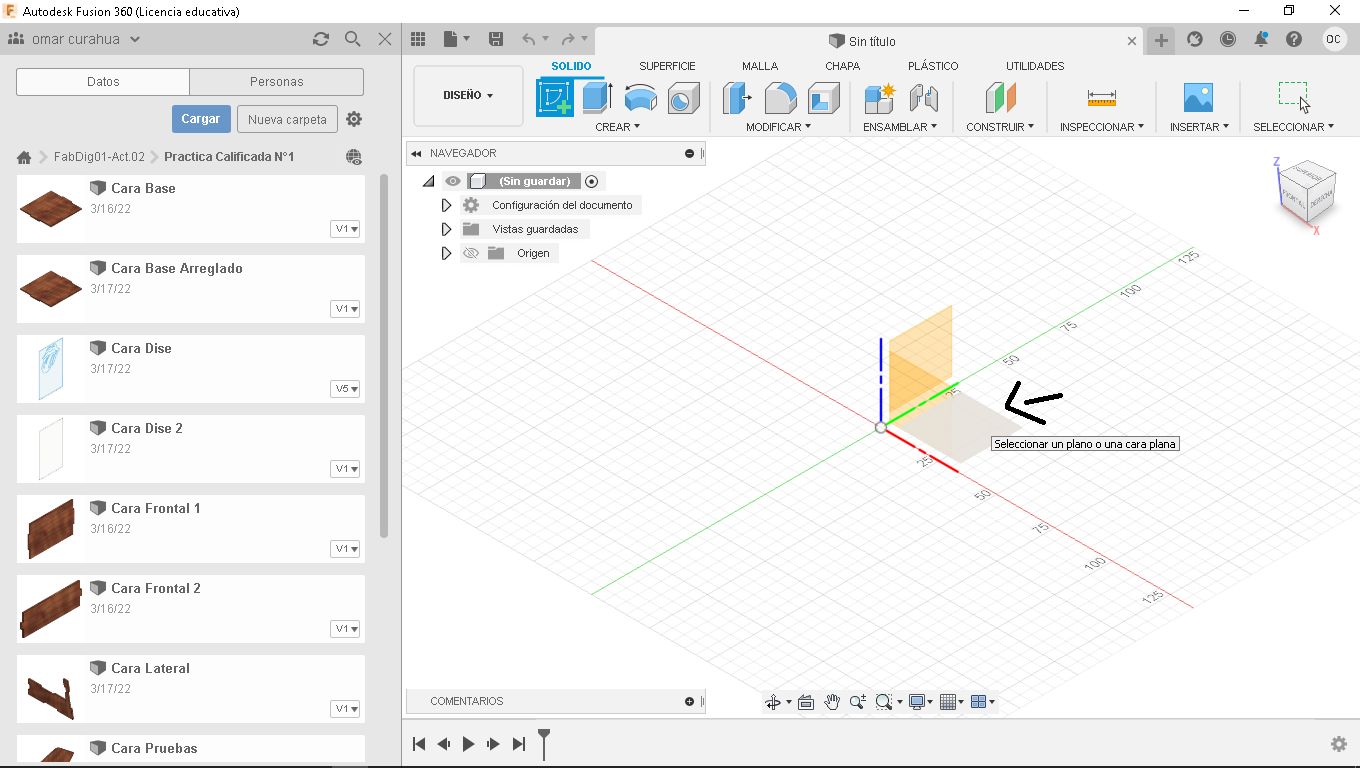Expand Configuración del documento node
The width and height of the screenshot is (1360, 768).
(x=447, y=205)
